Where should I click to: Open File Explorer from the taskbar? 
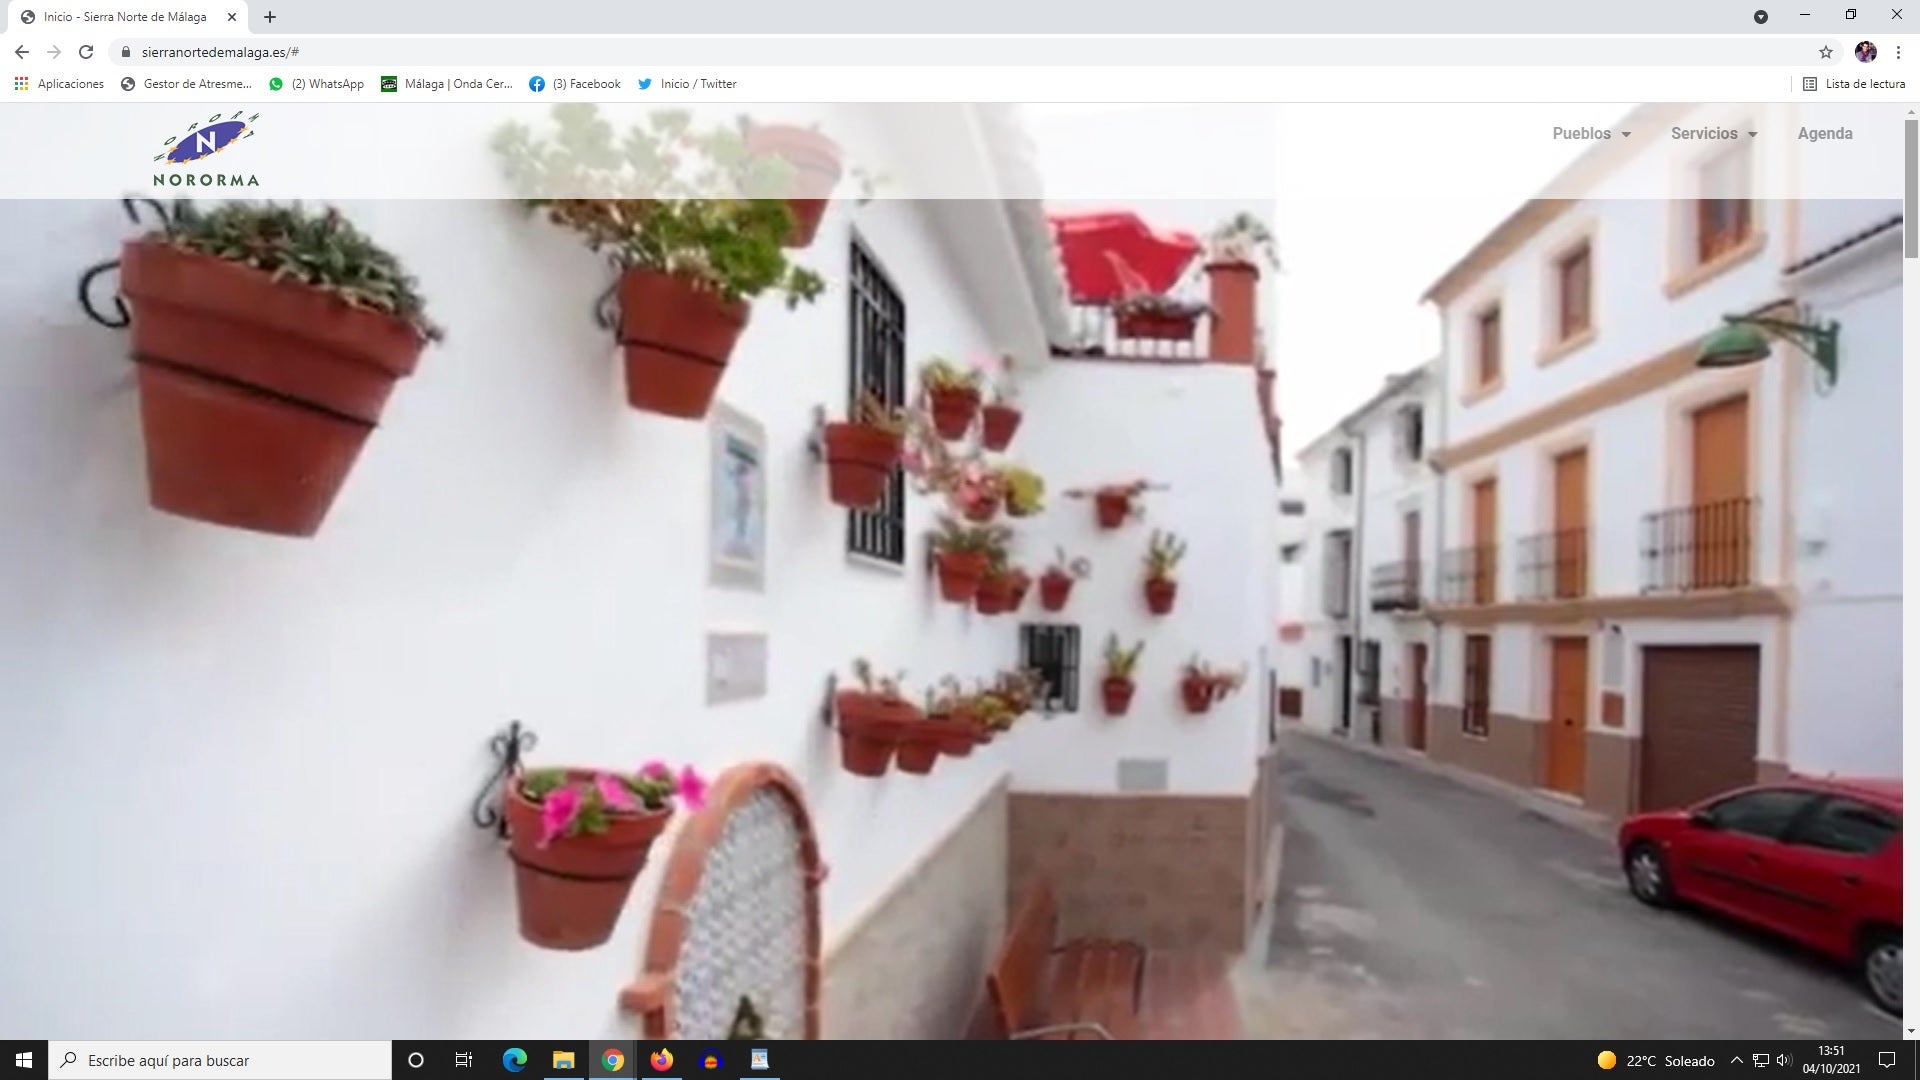tap(563, 1059)
